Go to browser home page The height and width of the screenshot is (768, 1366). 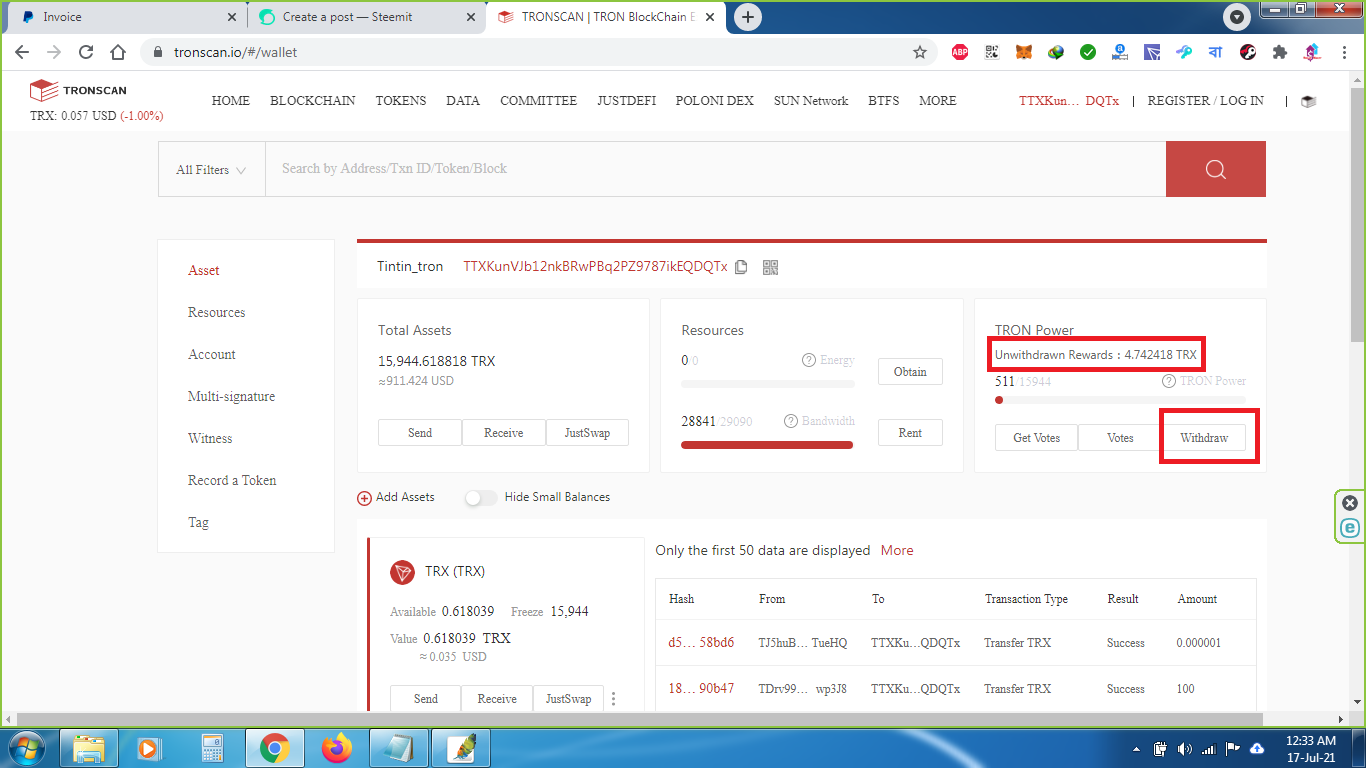pos(118,52)
